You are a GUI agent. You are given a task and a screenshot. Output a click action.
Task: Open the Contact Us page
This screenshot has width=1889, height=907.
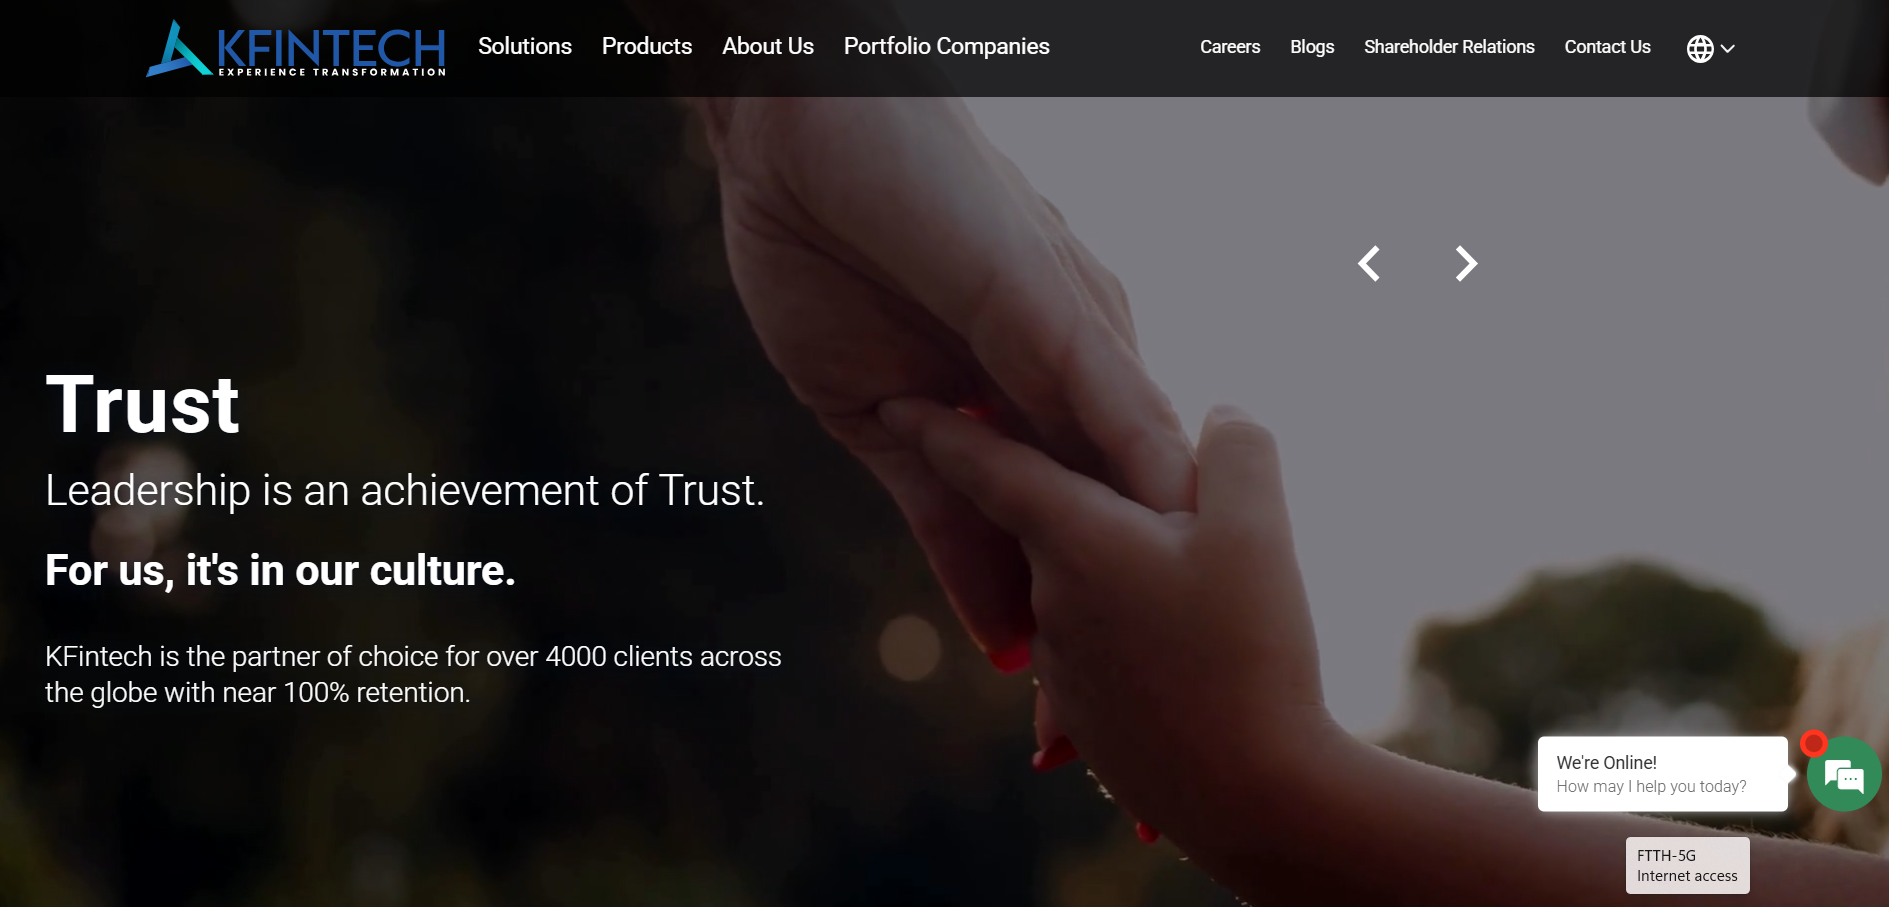(1607, 47)
